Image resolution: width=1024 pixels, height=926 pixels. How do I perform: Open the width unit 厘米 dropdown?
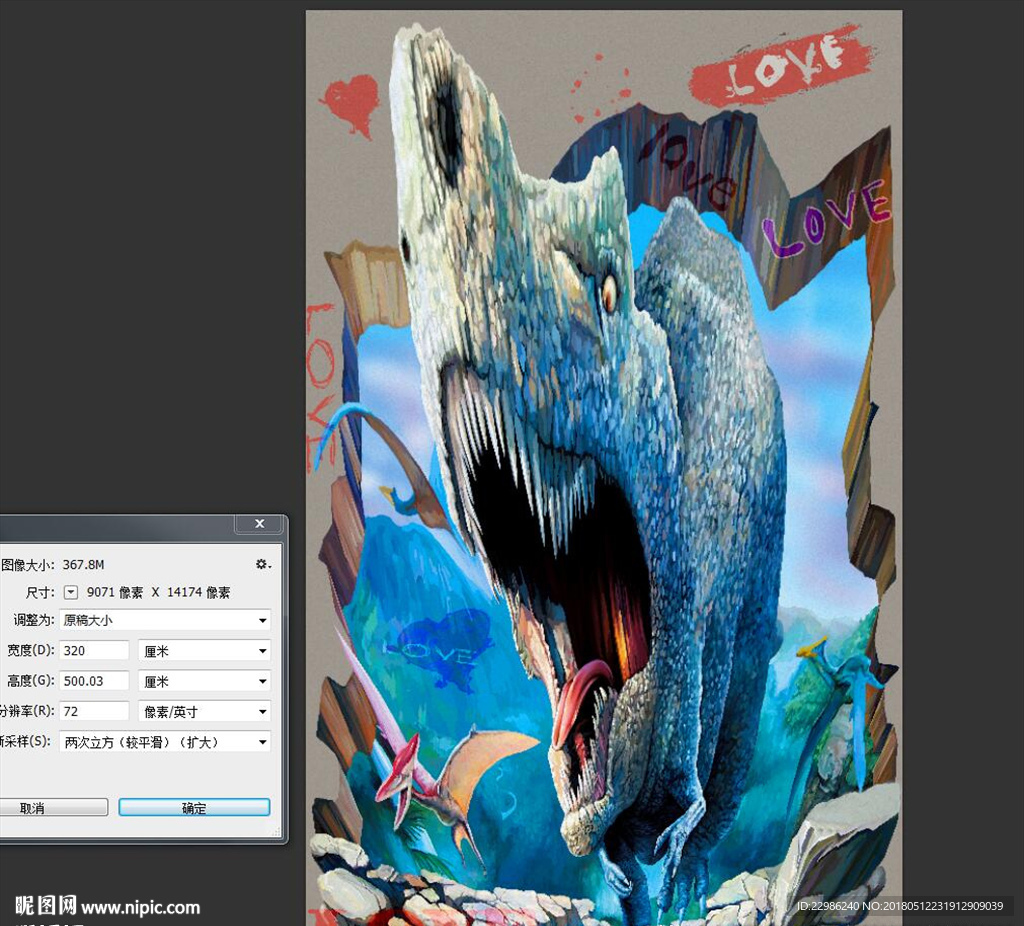click(204, 651)
